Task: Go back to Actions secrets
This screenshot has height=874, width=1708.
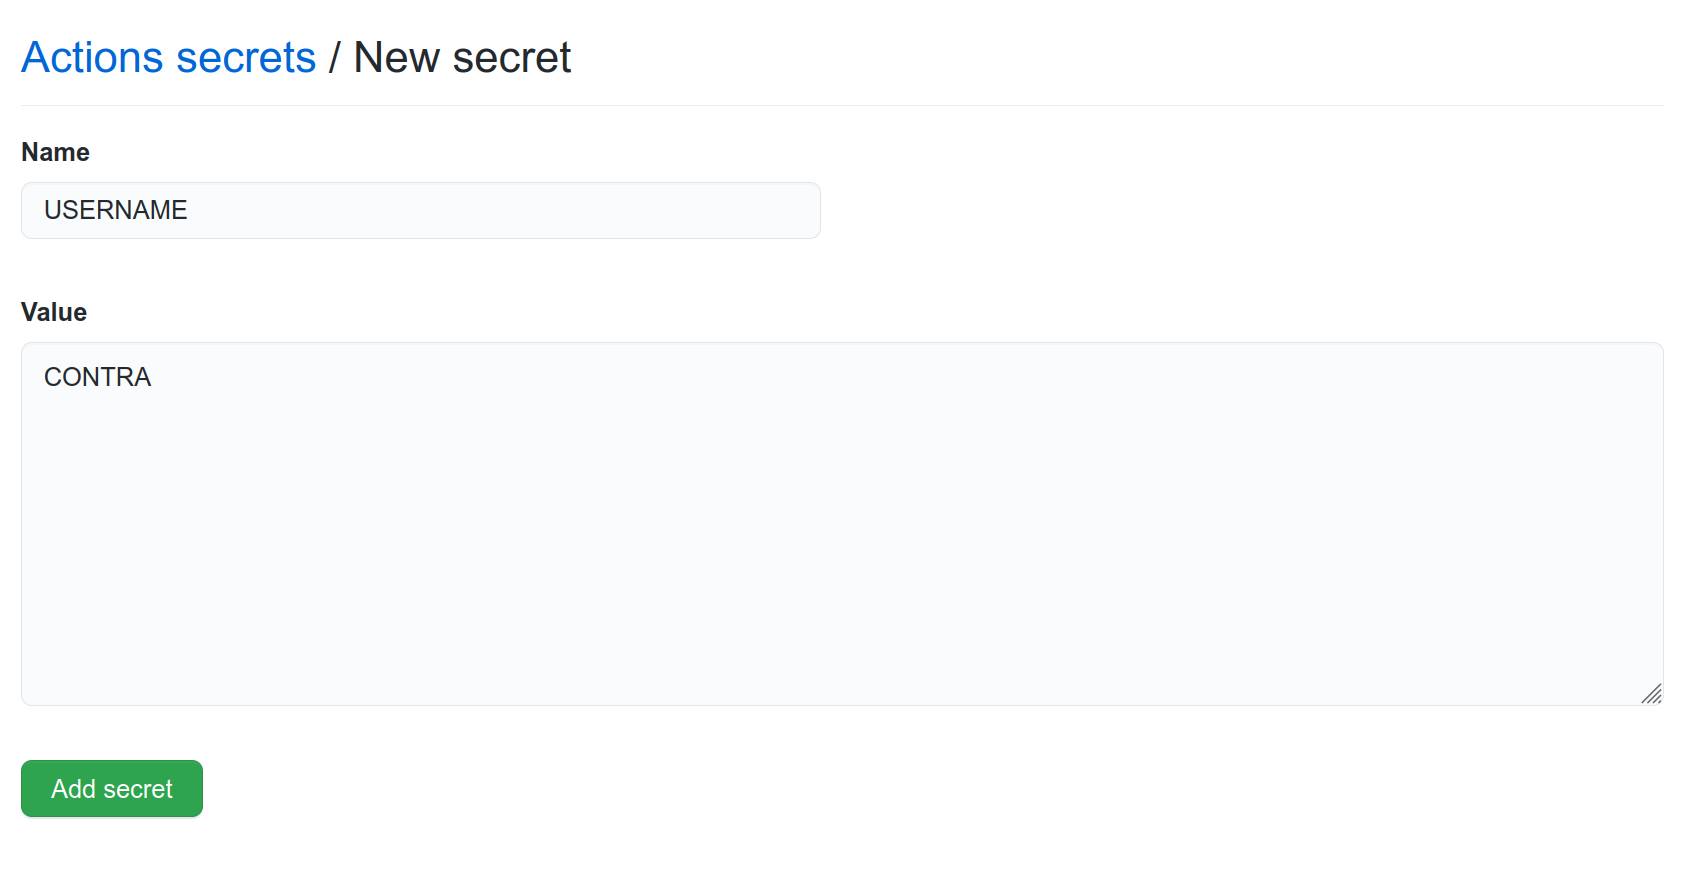Action: [168, 57]
